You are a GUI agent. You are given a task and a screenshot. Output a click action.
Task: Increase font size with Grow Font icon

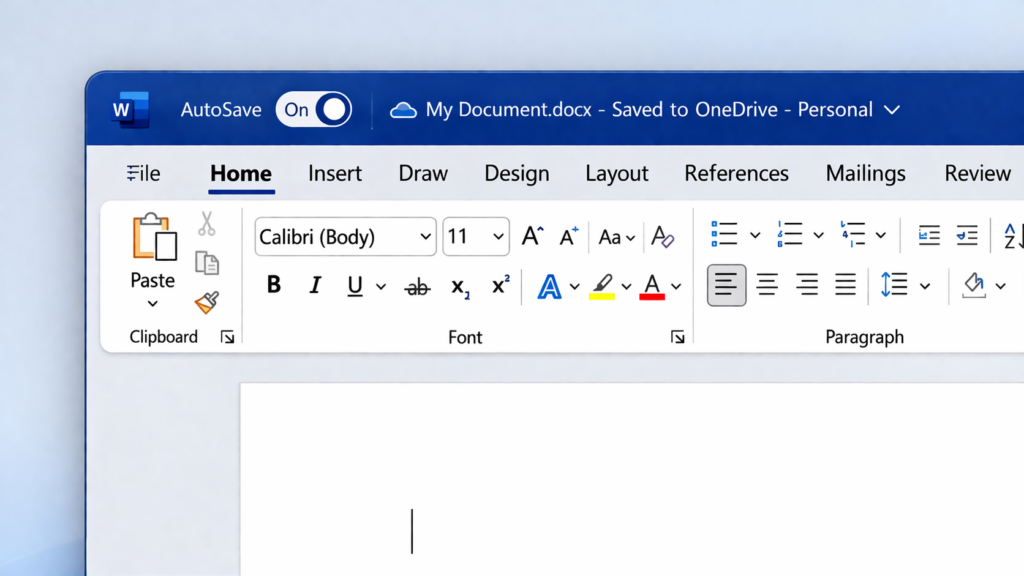pyautogui.click(x=532, y=236)
